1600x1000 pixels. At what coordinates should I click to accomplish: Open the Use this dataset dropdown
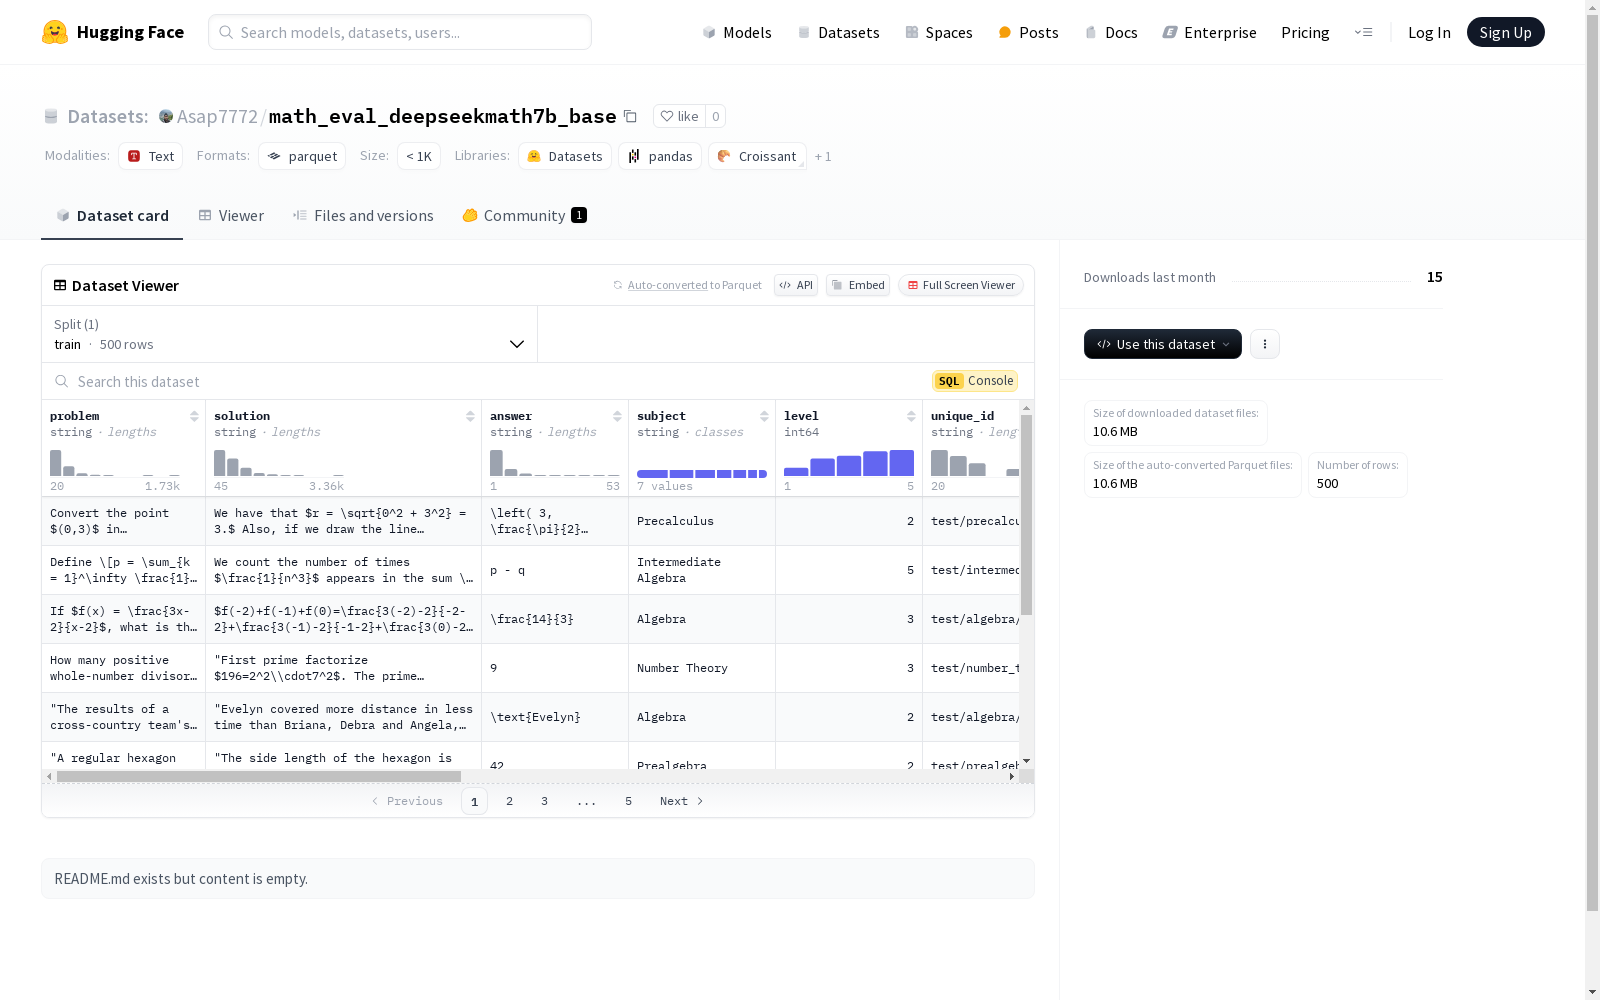1163,344
